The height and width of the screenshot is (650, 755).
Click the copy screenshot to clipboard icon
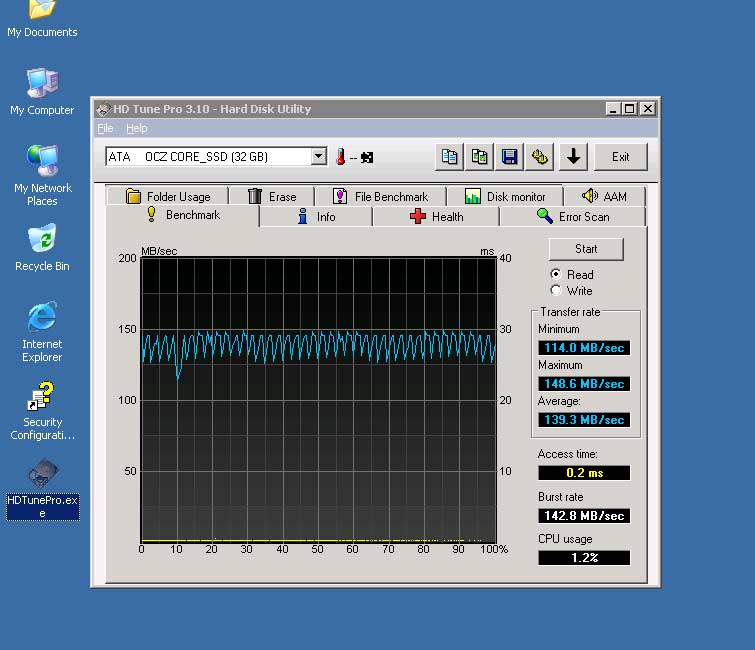tap(480, 157)
